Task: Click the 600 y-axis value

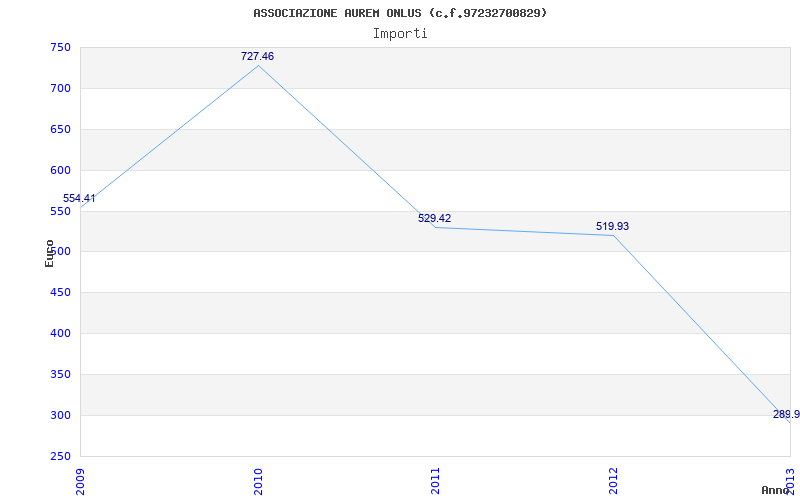Action: [60, 170]
